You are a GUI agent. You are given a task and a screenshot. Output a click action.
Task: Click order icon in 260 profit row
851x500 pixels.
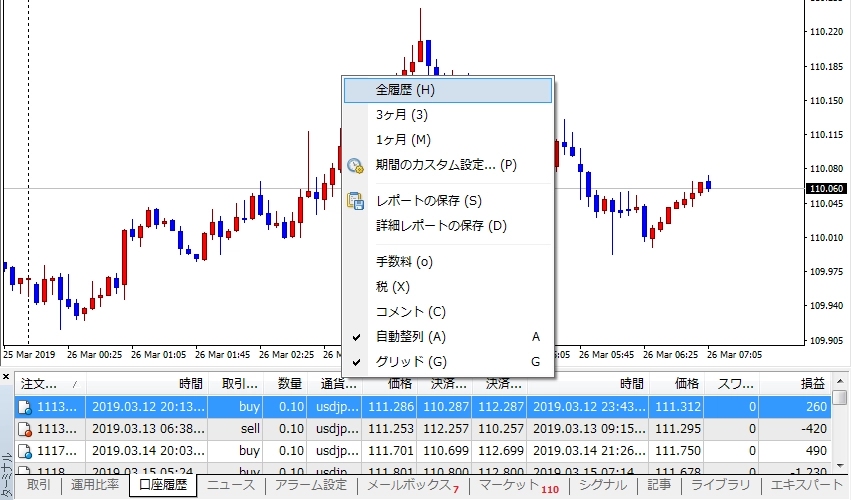coord(25,407)
